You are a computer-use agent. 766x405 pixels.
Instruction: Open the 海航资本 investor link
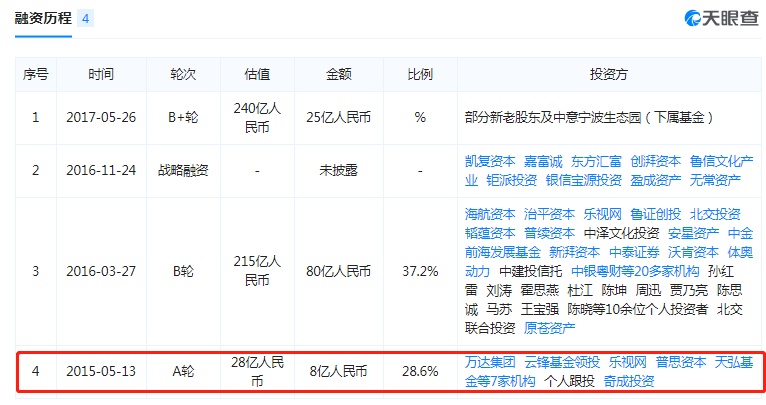coord(490,214)
